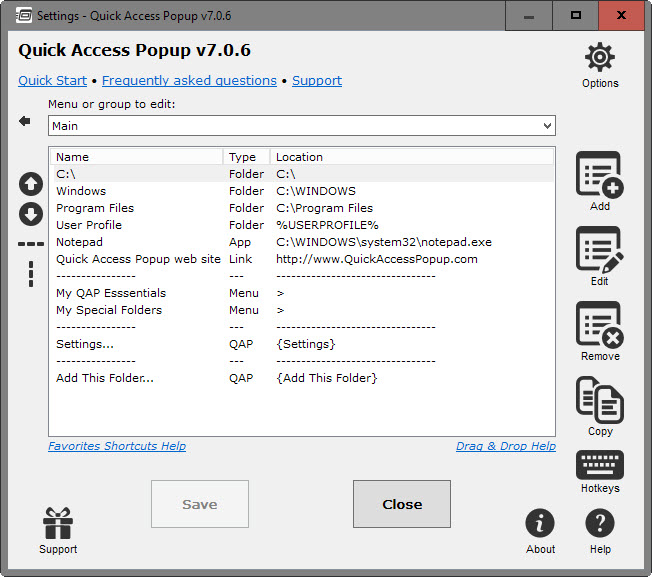Sort by the Name column header
The image size is (652, 577).
(137, 157)
